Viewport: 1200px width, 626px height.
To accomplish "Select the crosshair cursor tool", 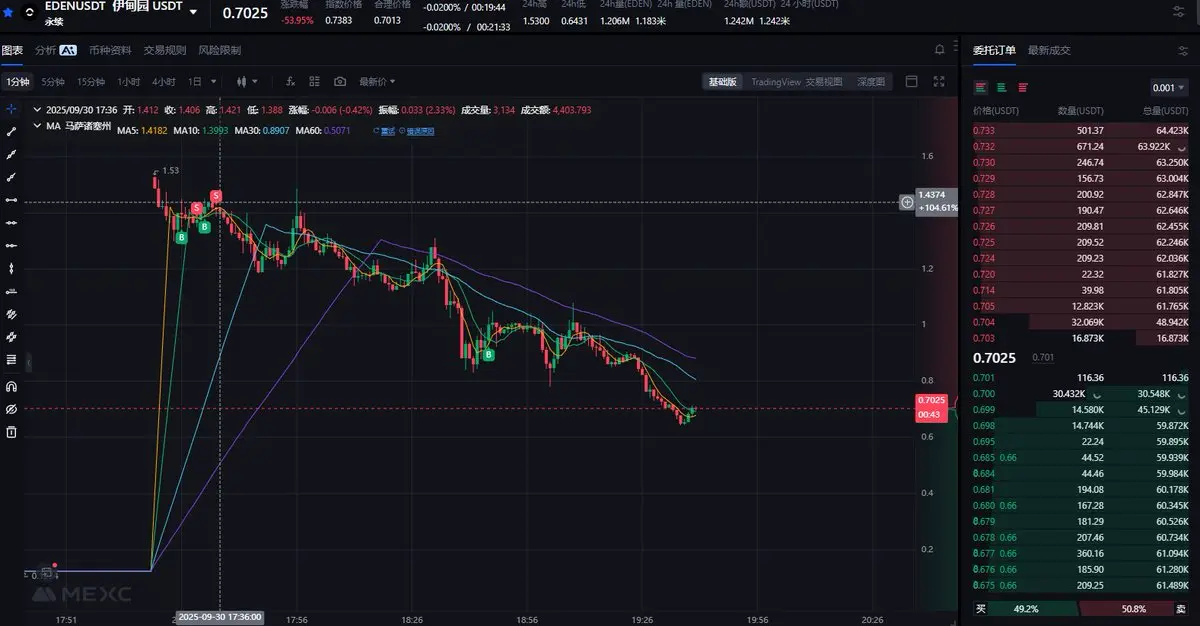I will pos(11,109).
